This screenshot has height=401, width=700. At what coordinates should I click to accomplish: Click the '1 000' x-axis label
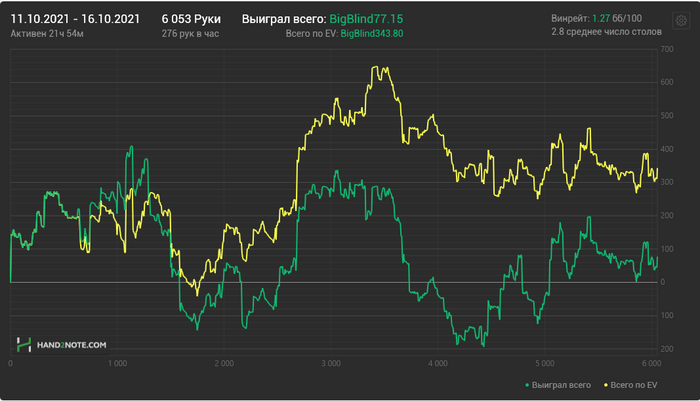(x=117, y=363)
